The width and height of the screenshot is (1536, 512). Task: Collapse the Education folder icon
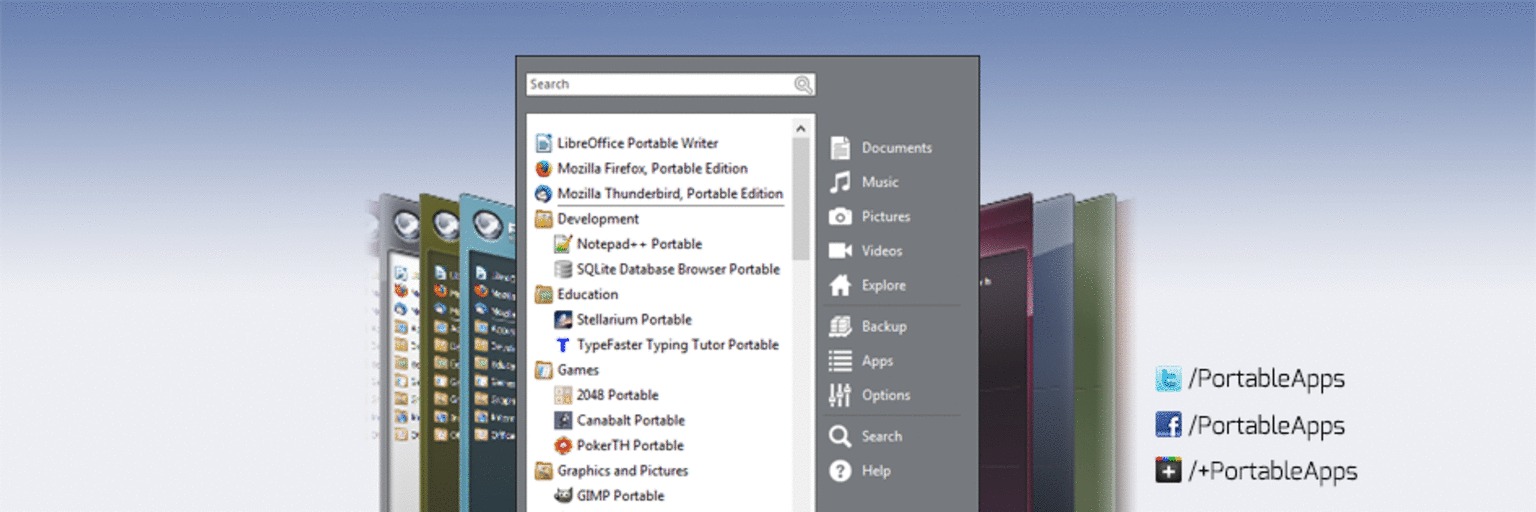[544, 294]
